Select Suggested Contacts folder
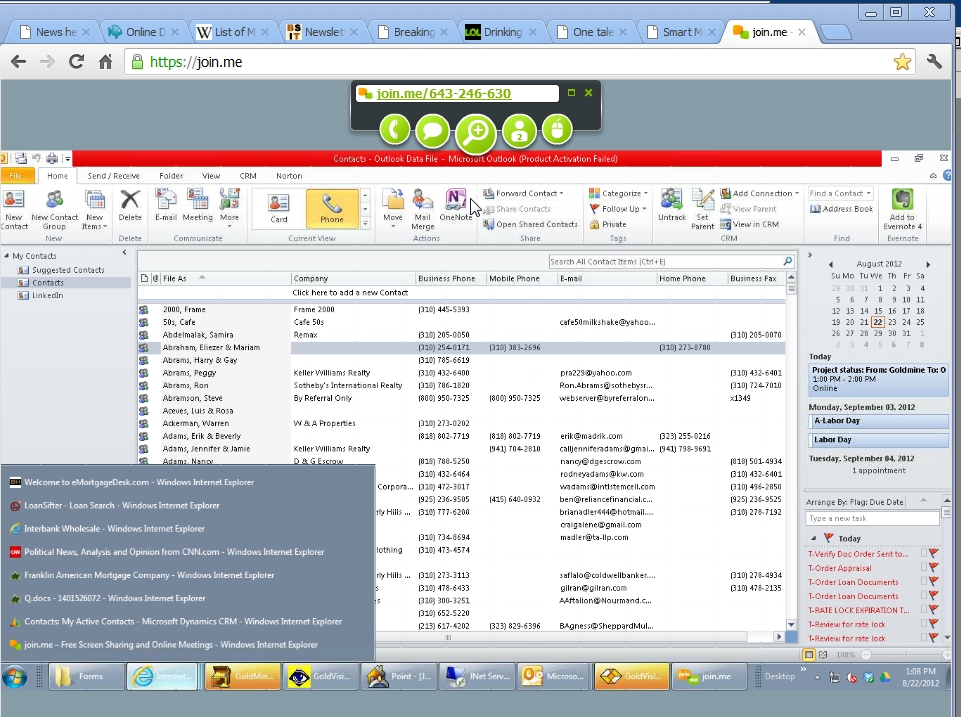 click(67, 270)
